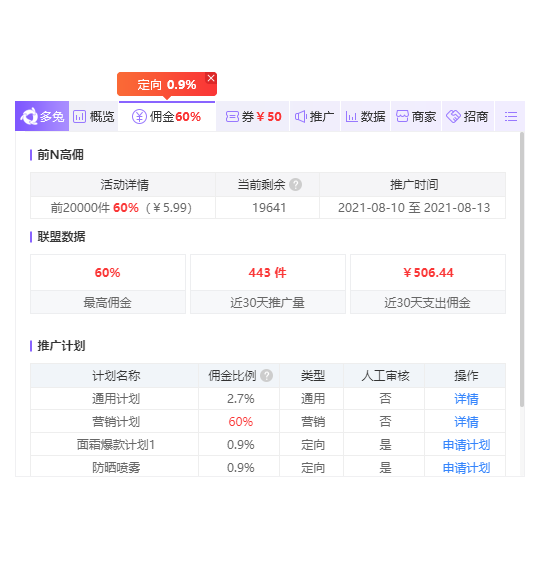Switch to the 数据 tab

[365, 116]
